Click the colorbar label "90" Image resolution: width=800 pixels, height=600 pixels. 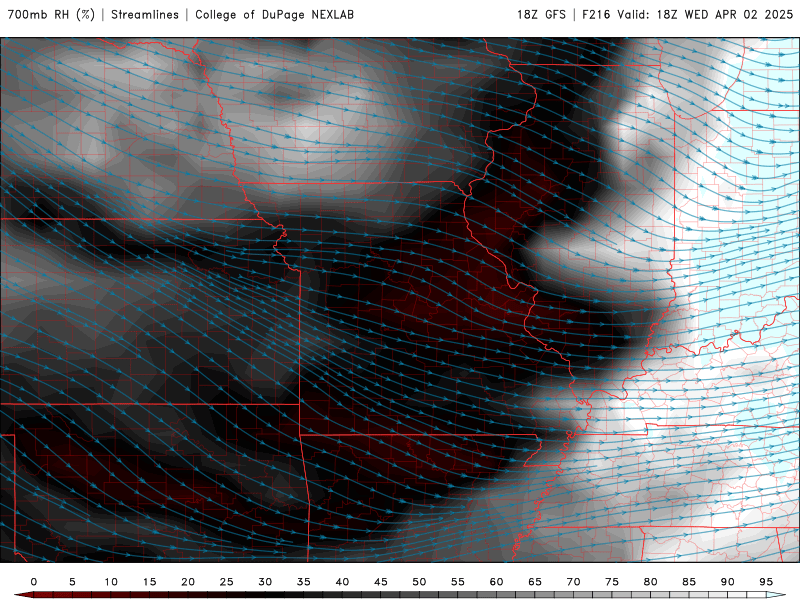coord(728,582)
